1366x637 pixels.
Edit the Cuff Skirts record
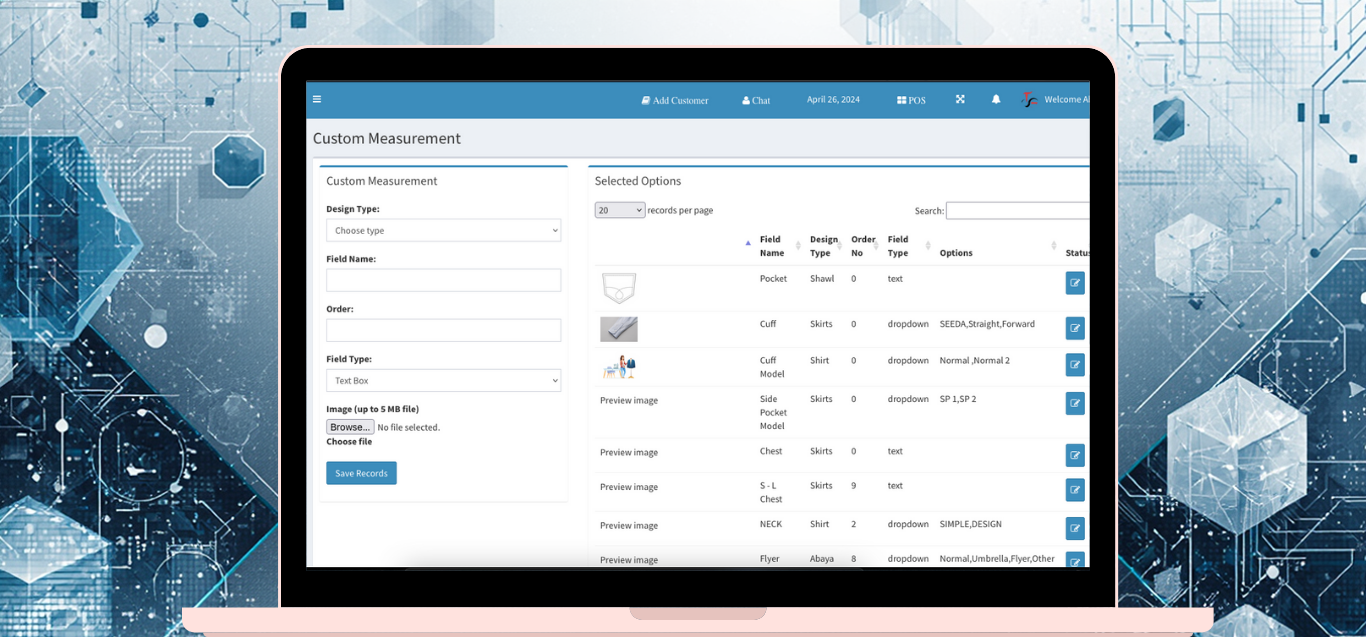point(1075,328)
